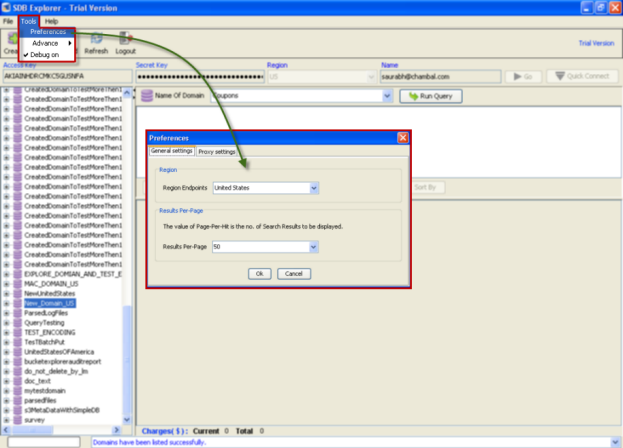This screenshot has height=448, width=623.
Task: Expand the New_Domain_US tree node
Action: (x=6, y=303)
